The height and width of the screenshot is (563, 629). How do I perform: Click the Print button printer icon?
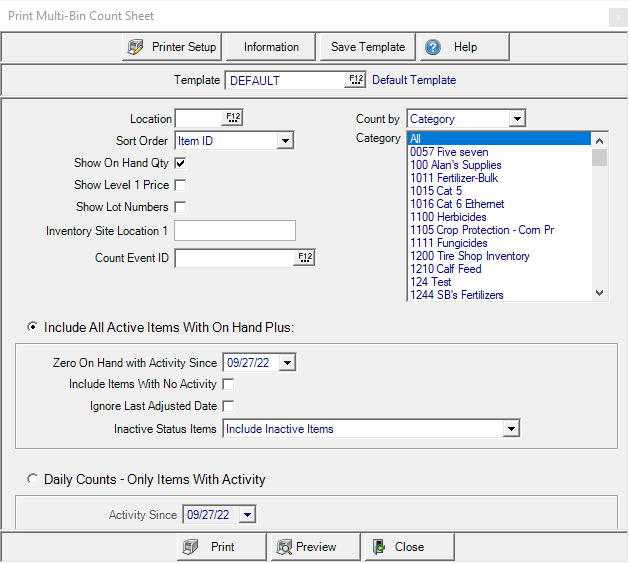tap(190, 547)
